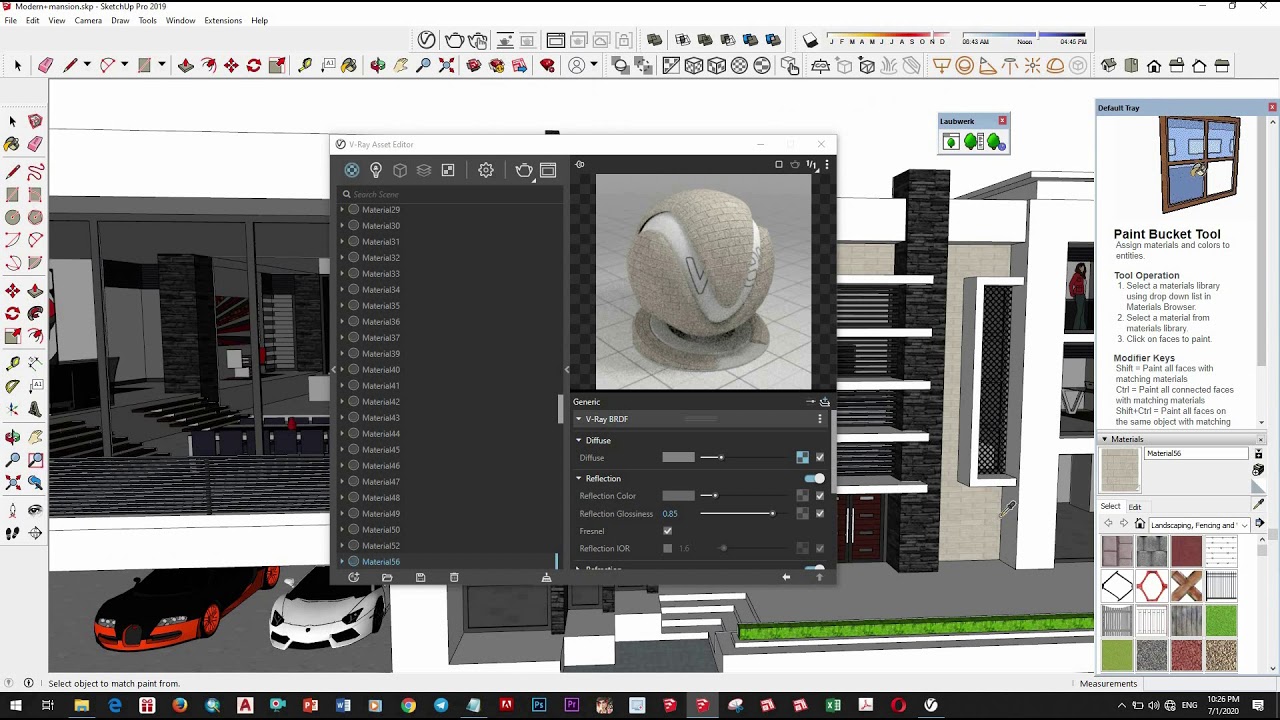Toggle the Reflection layer switch
This screenshot has height=720, width=1280.
pos(814,478)
